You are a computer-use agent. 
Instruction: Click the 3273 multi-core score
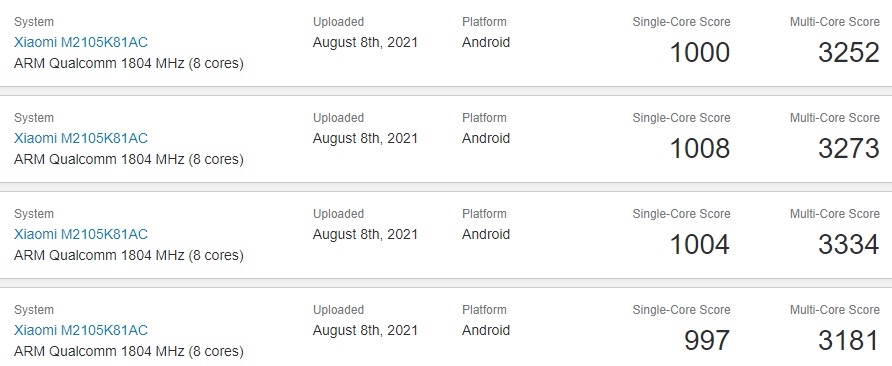849,149
